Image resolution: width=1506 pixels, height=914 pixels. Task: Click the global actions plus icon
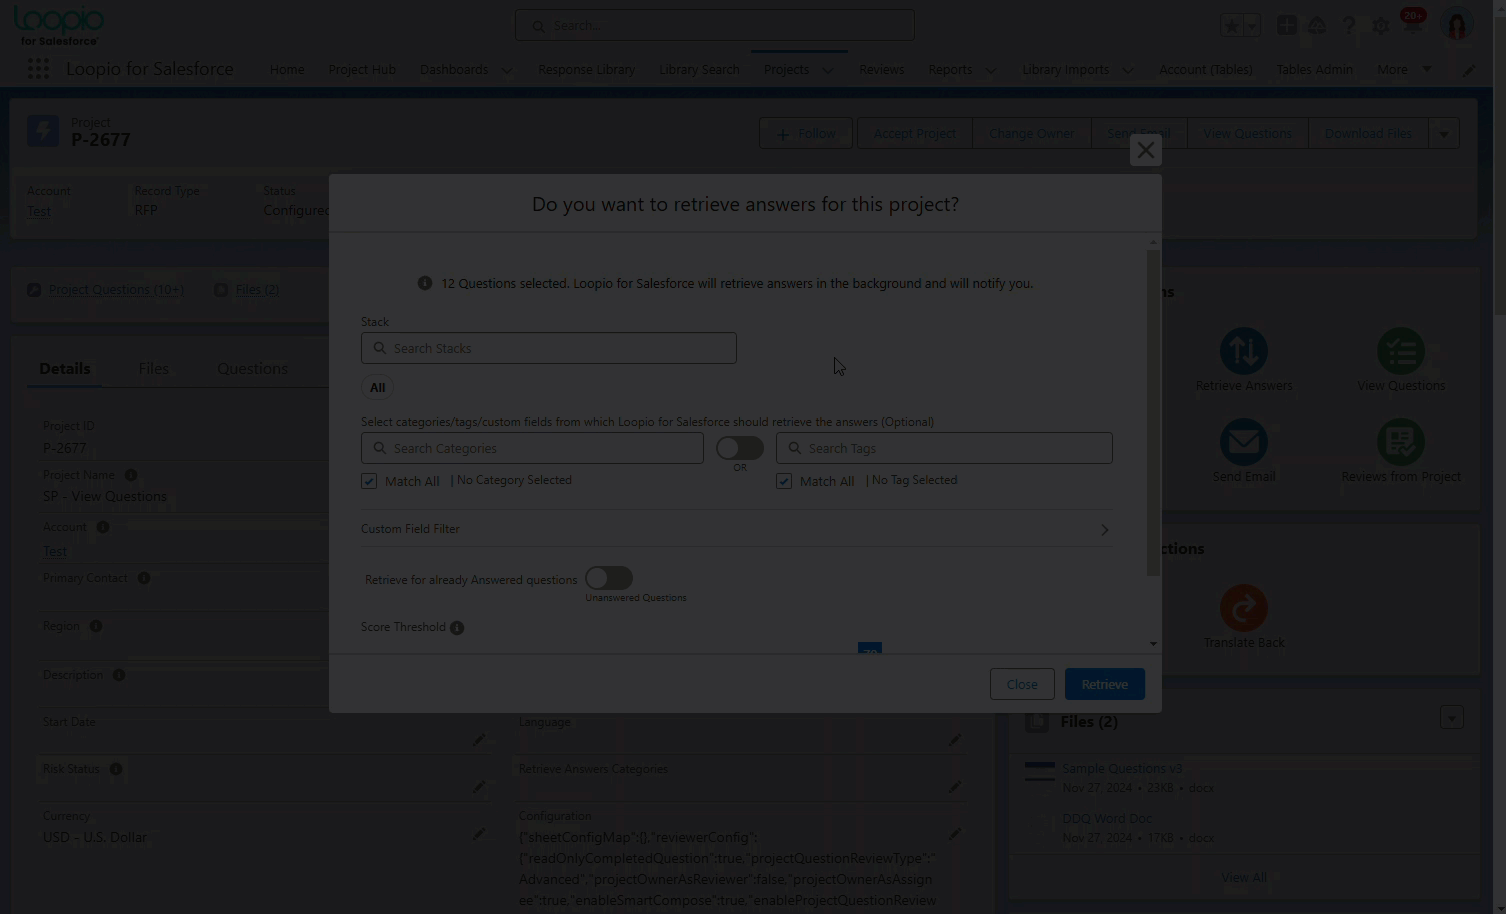point(1287,26)
